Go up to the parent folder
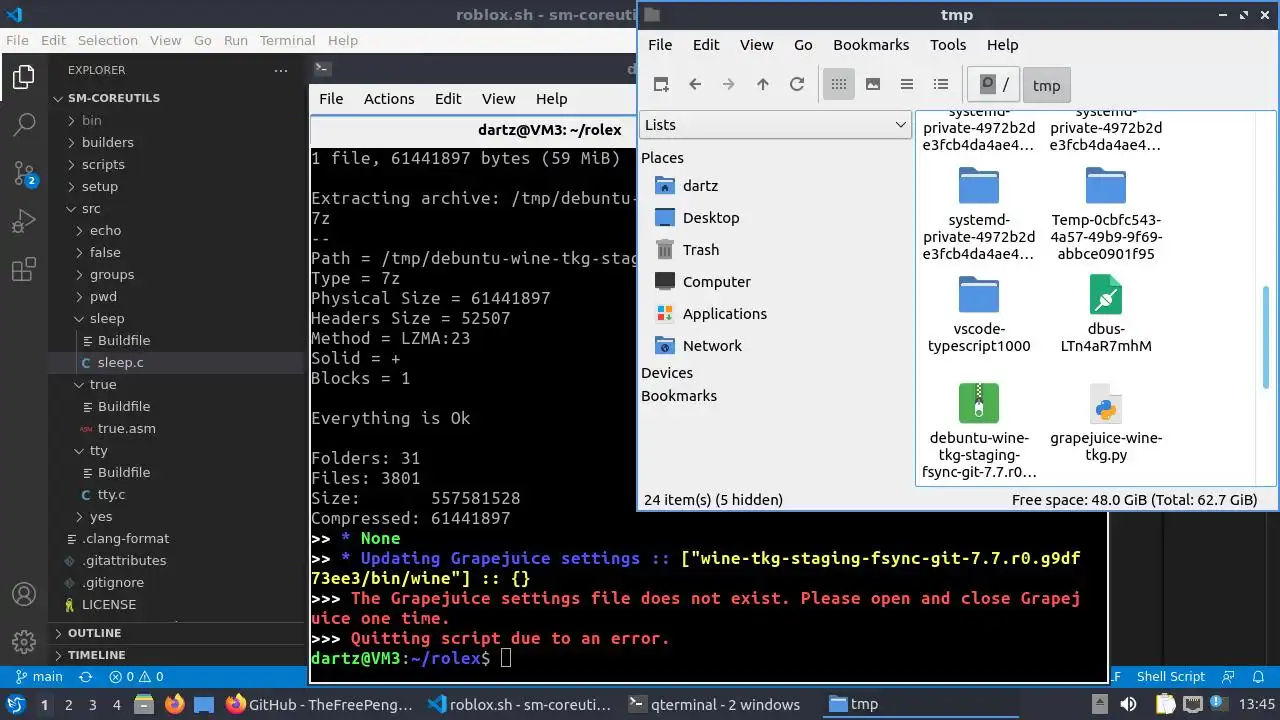This screenshot has width=1280, height=720. [763, 84]
